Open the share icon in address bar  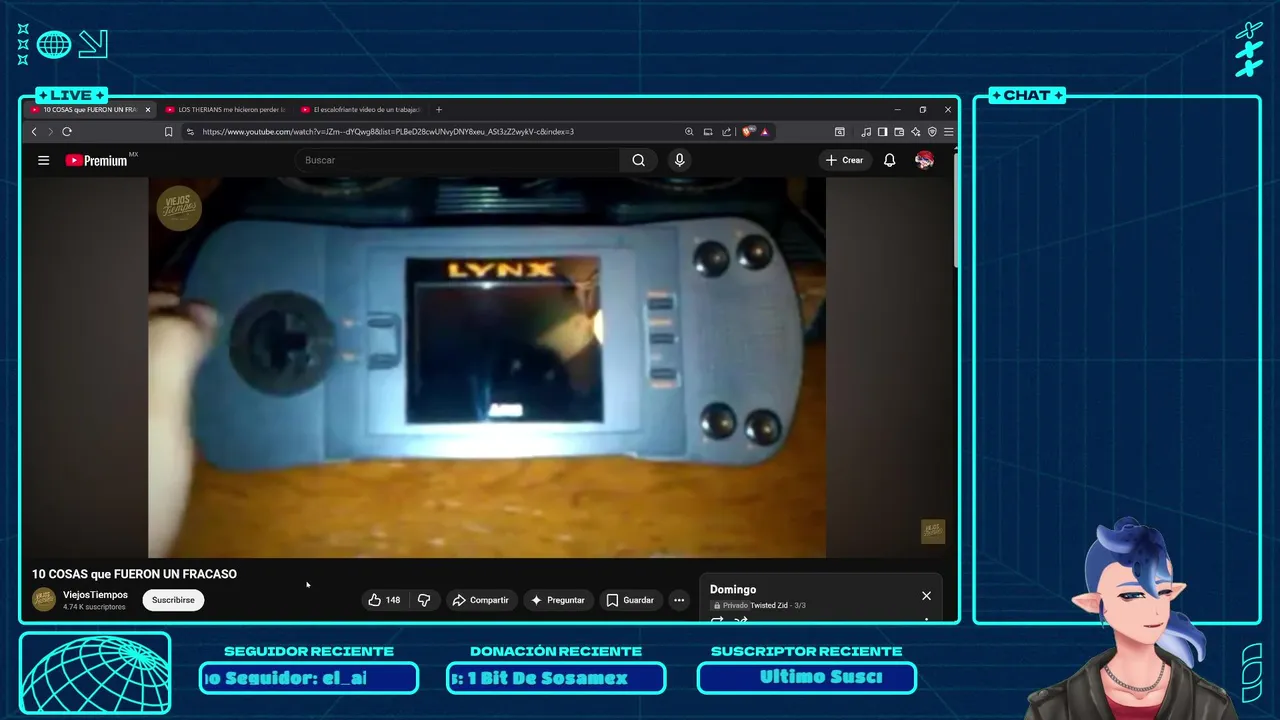point(727,131)
